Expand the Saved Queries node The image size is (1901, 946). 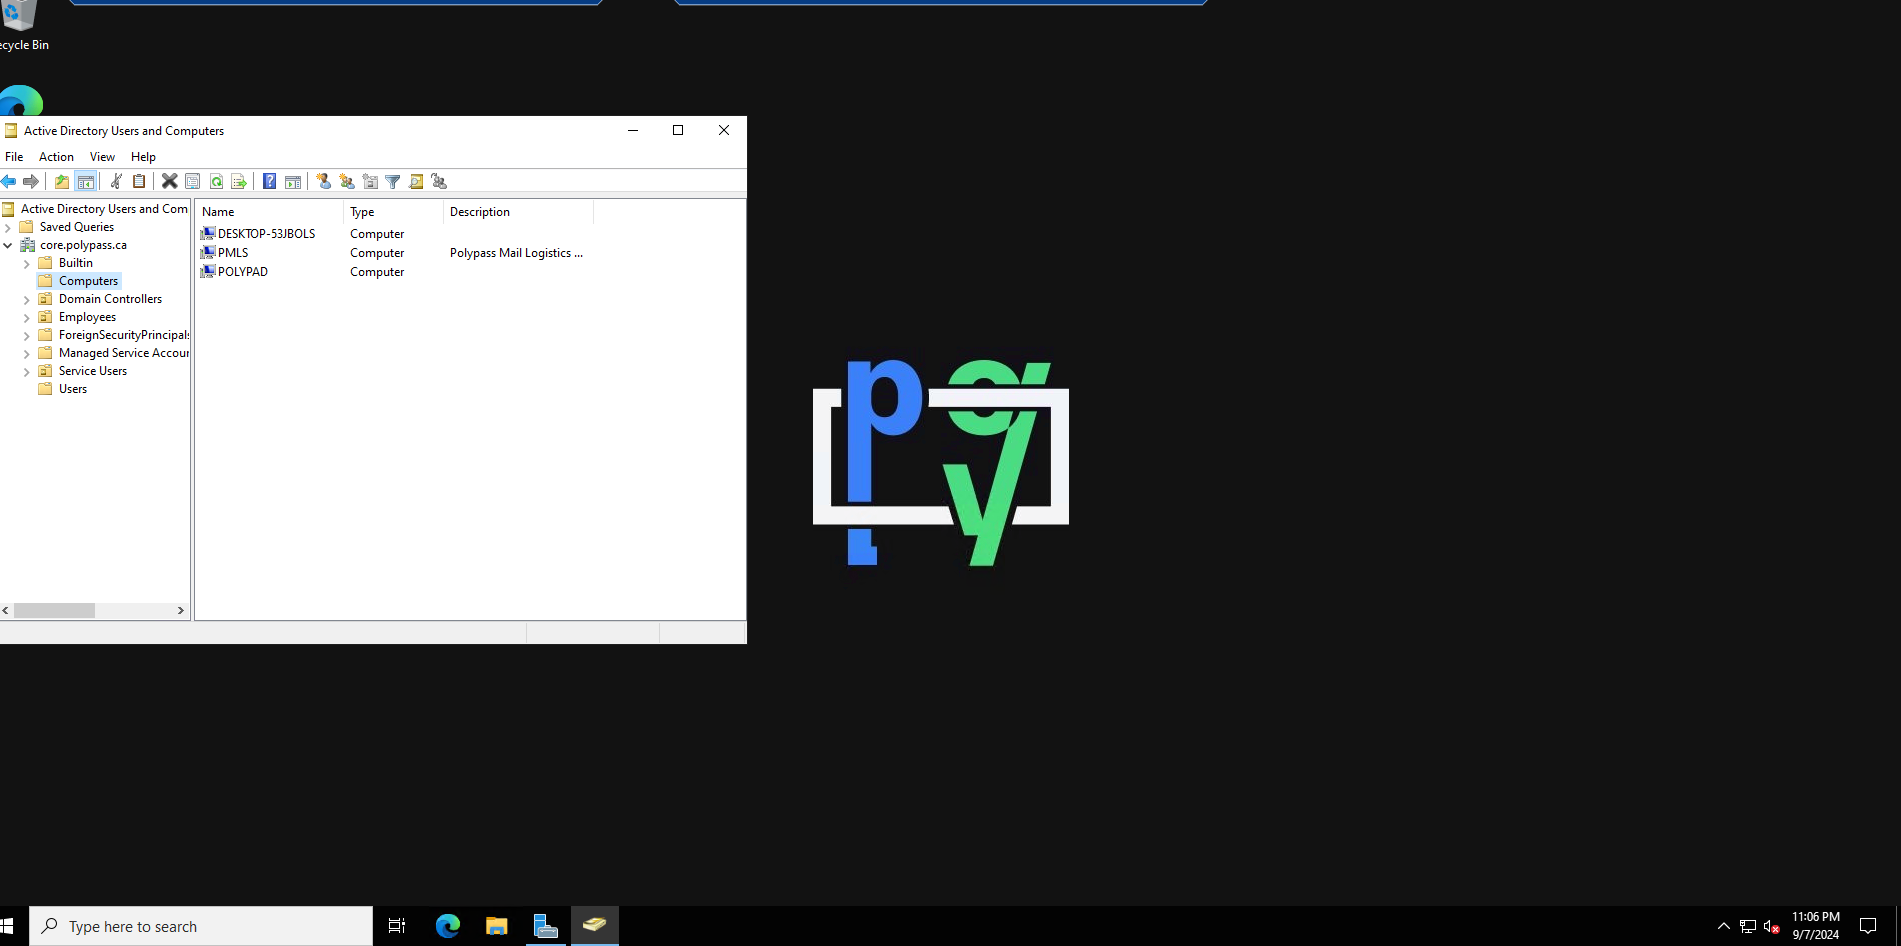tap(8, 227)
